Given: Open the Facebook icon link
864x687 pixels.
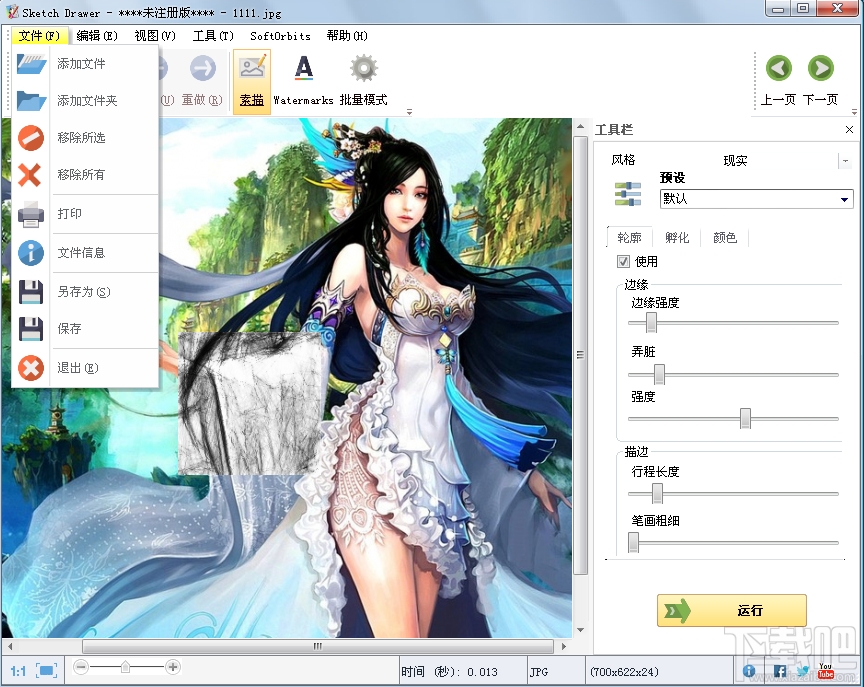Looking at the screenshot, I should [780, 670].
